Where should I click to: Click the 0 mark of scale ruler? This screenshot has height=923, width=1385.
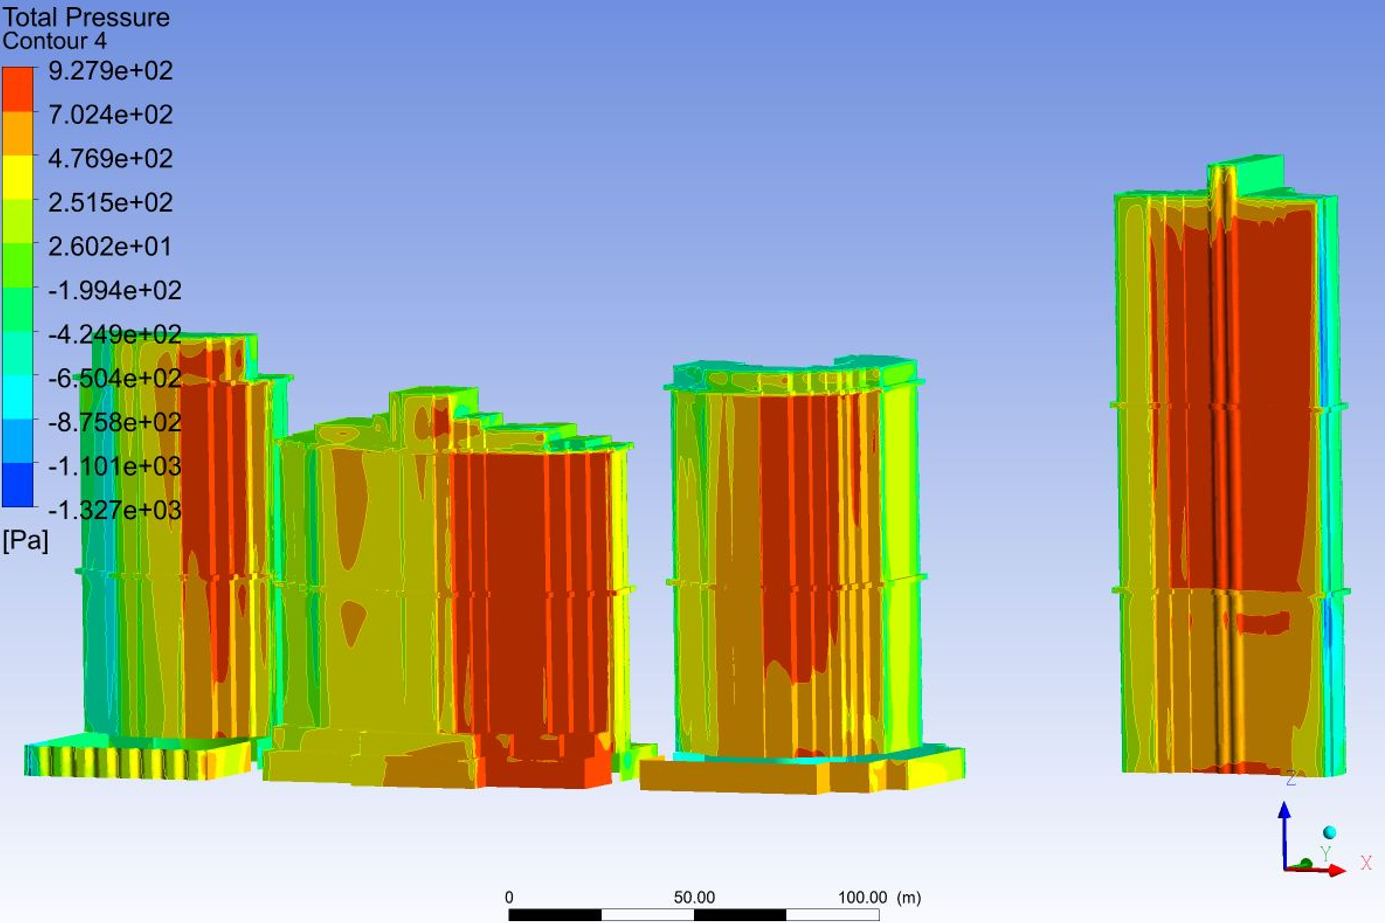(x=509, y=897)
